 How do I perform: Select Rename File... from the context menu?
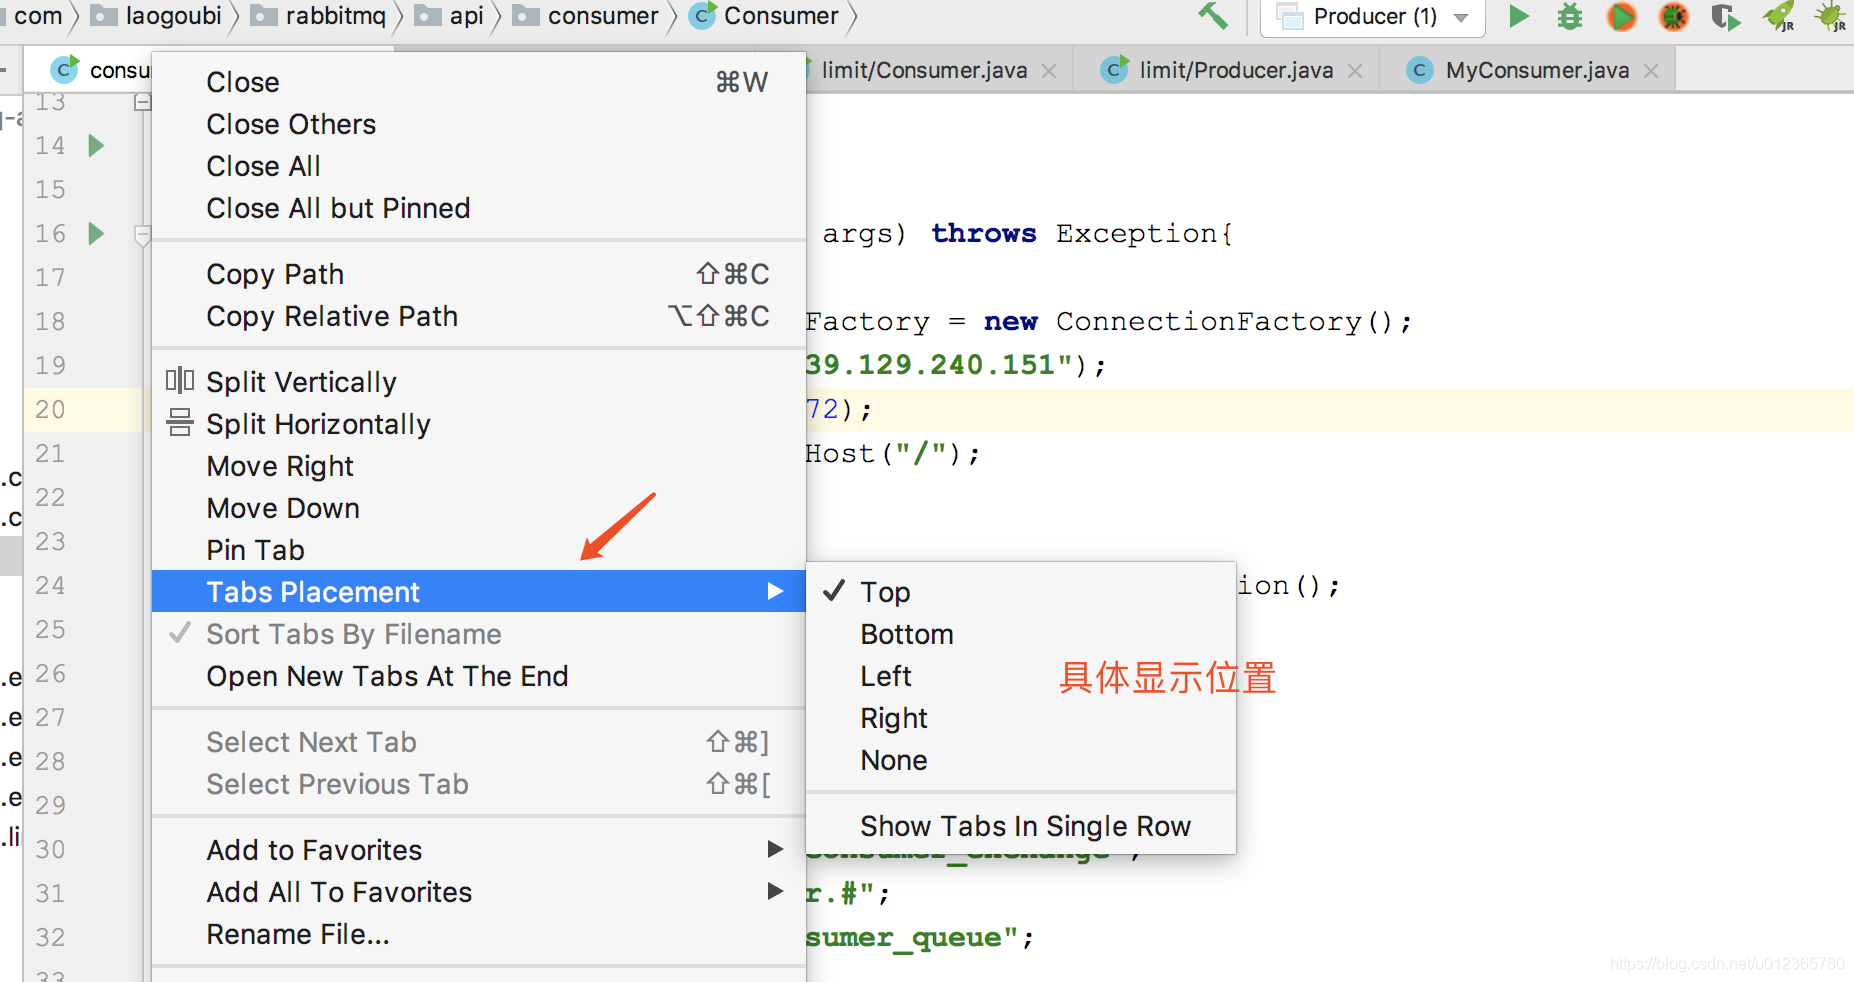pyautogui.click(x=479, y=934)
